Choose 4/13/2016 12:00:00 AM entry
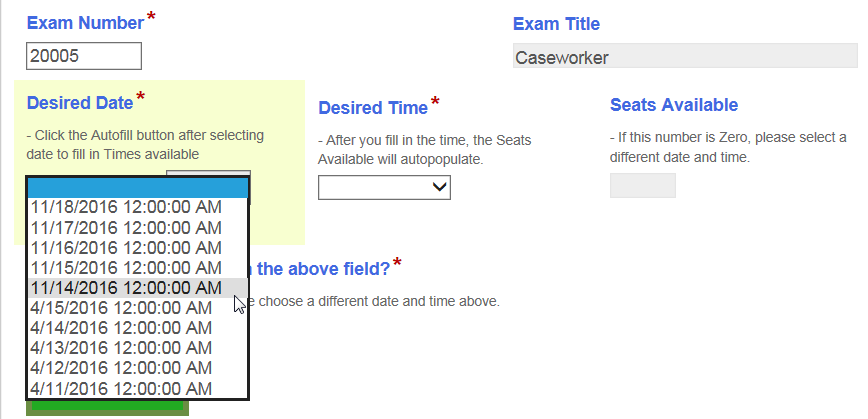868x419 pixels. (x=121, y=348)
